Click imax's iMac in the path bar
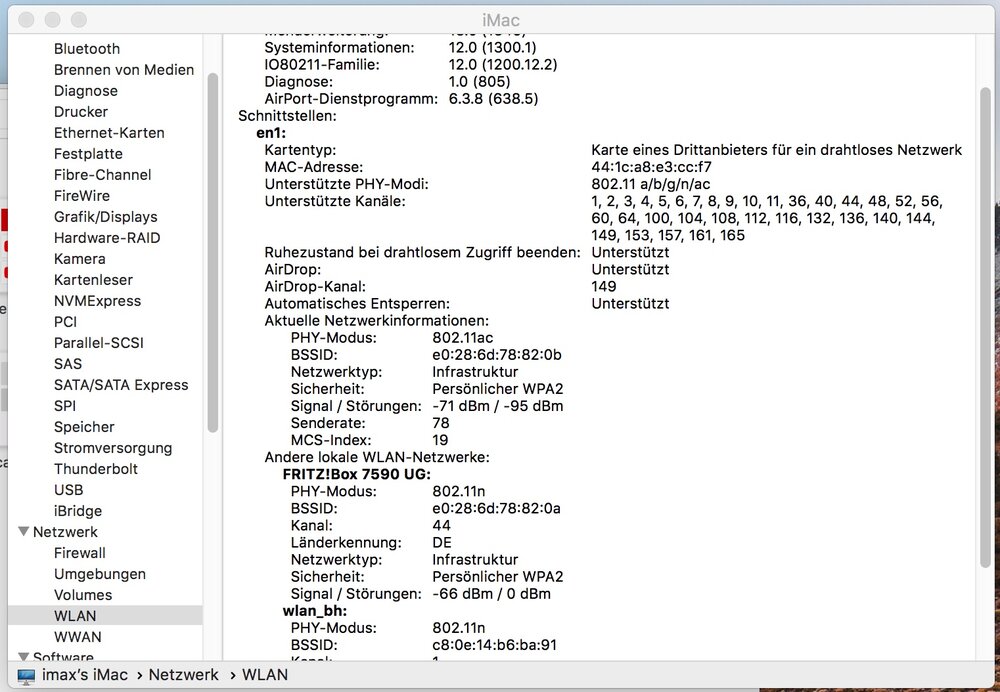 tap(85, 675)
